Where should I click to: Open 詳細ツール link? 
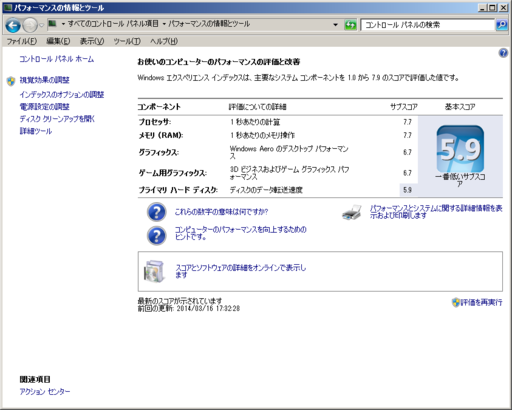pyautogui.click(x=36, y=131)
